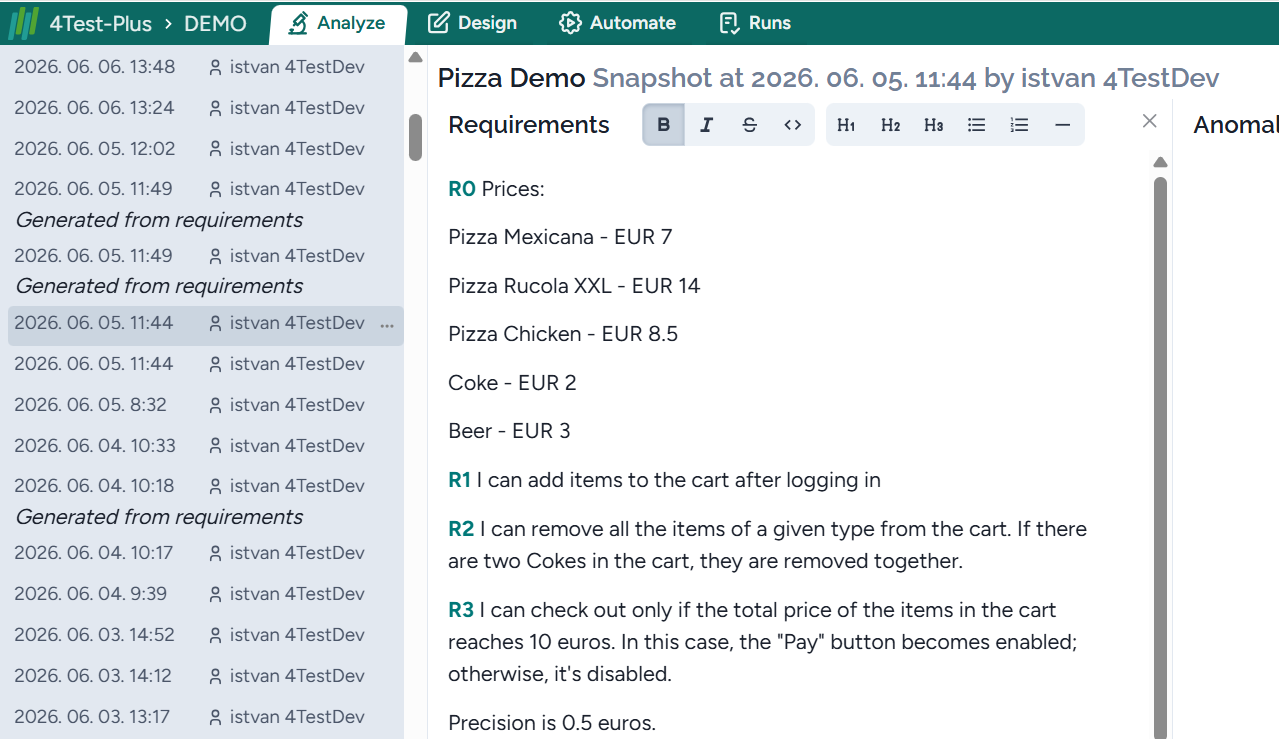The image size is (1279, 739).
Task: Insert a horizontal rule
Action: [x=1062, y=125]
